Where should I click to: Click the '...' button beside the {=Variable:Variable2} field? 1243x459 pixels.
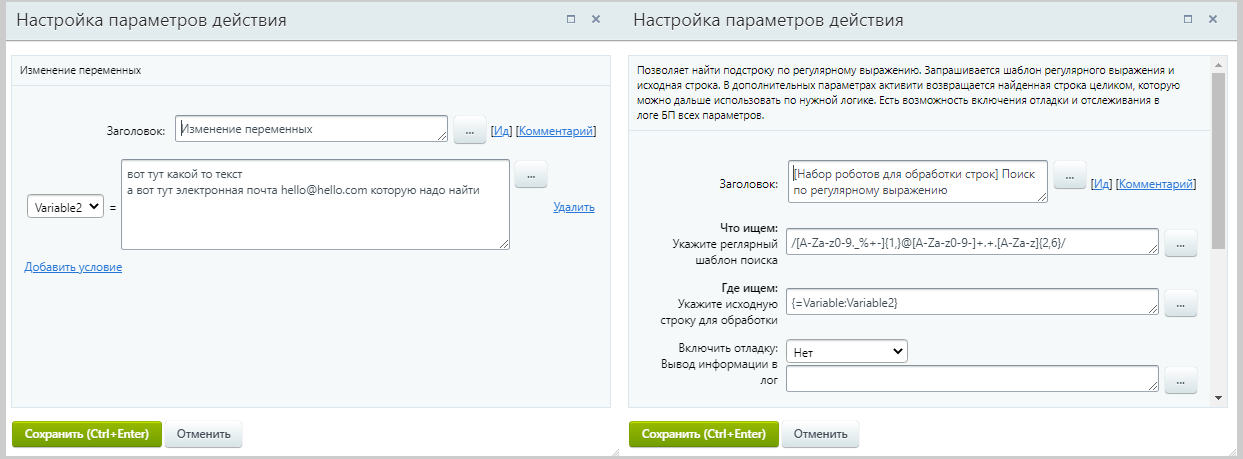tap(1180, 303)
